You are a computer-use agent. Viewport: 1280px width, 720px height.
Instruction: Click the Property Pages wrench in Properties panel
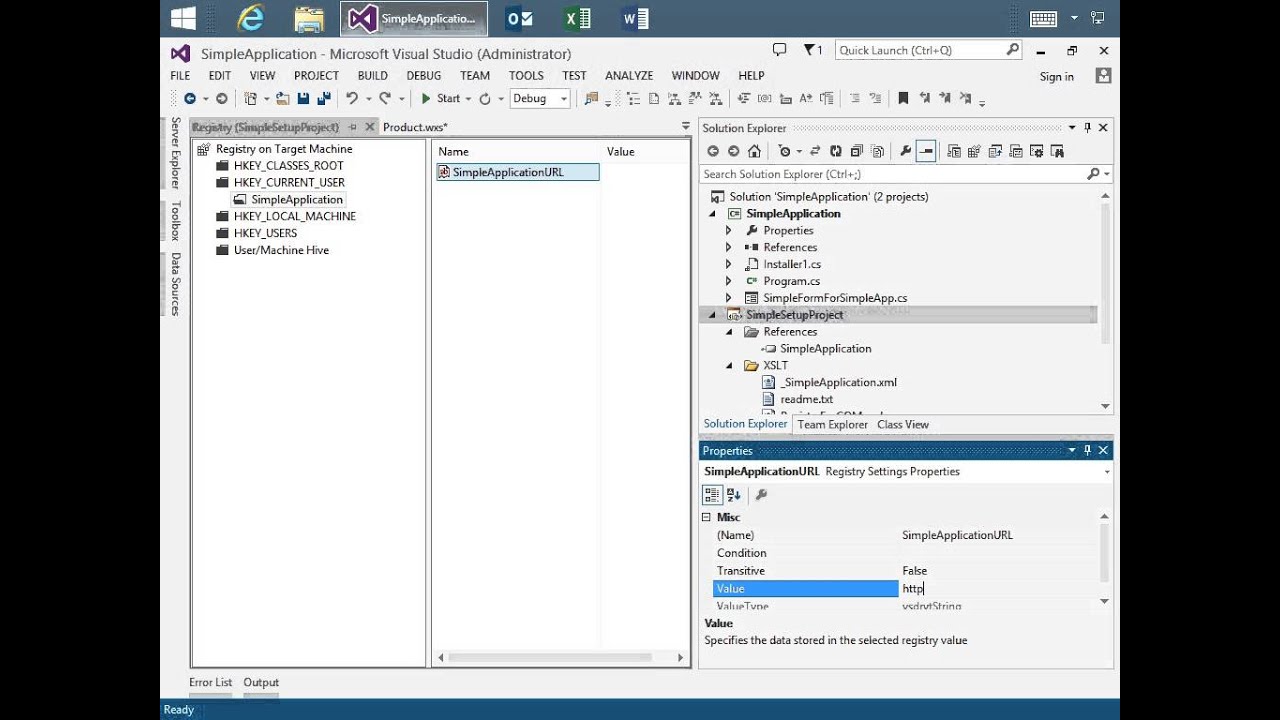(x=761, y=494)
